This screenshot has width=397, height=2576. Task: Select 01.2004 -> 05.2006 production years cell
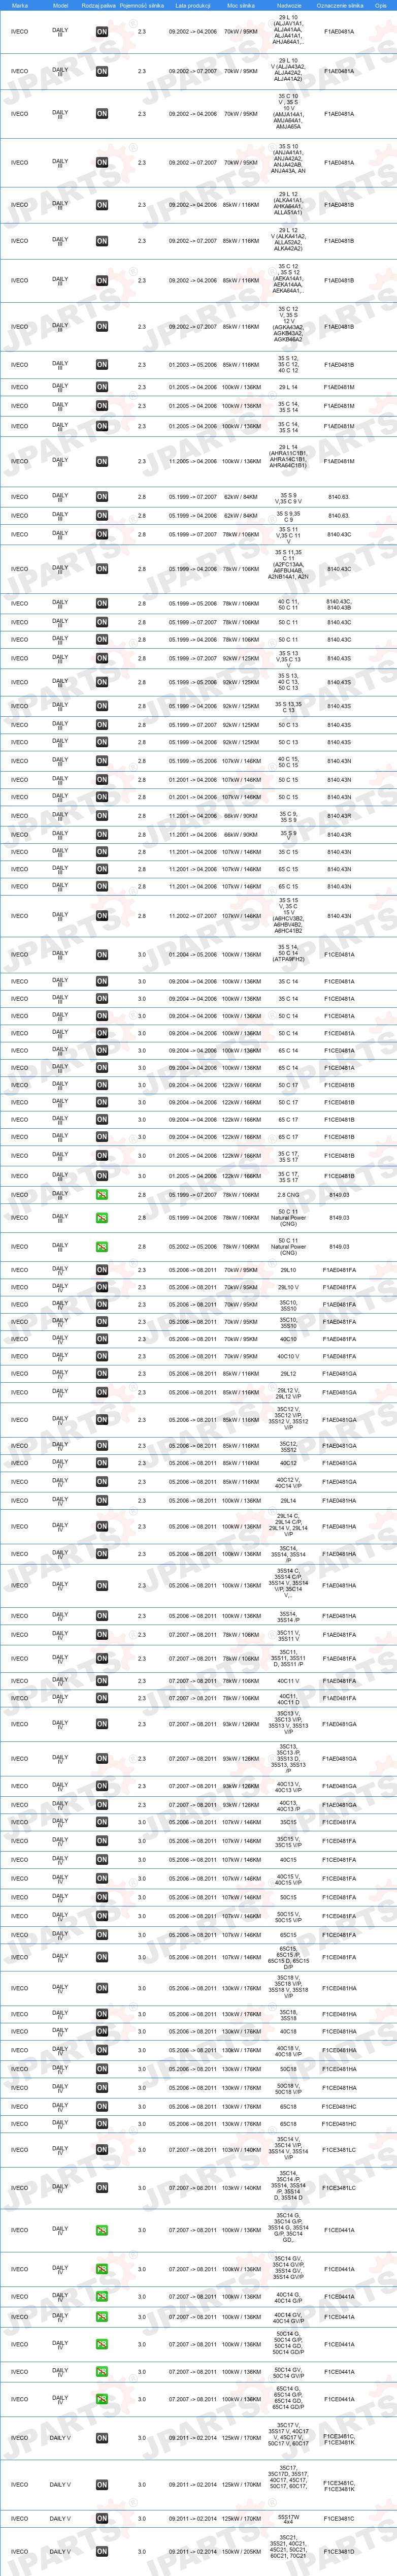click(x=193, y=955)
